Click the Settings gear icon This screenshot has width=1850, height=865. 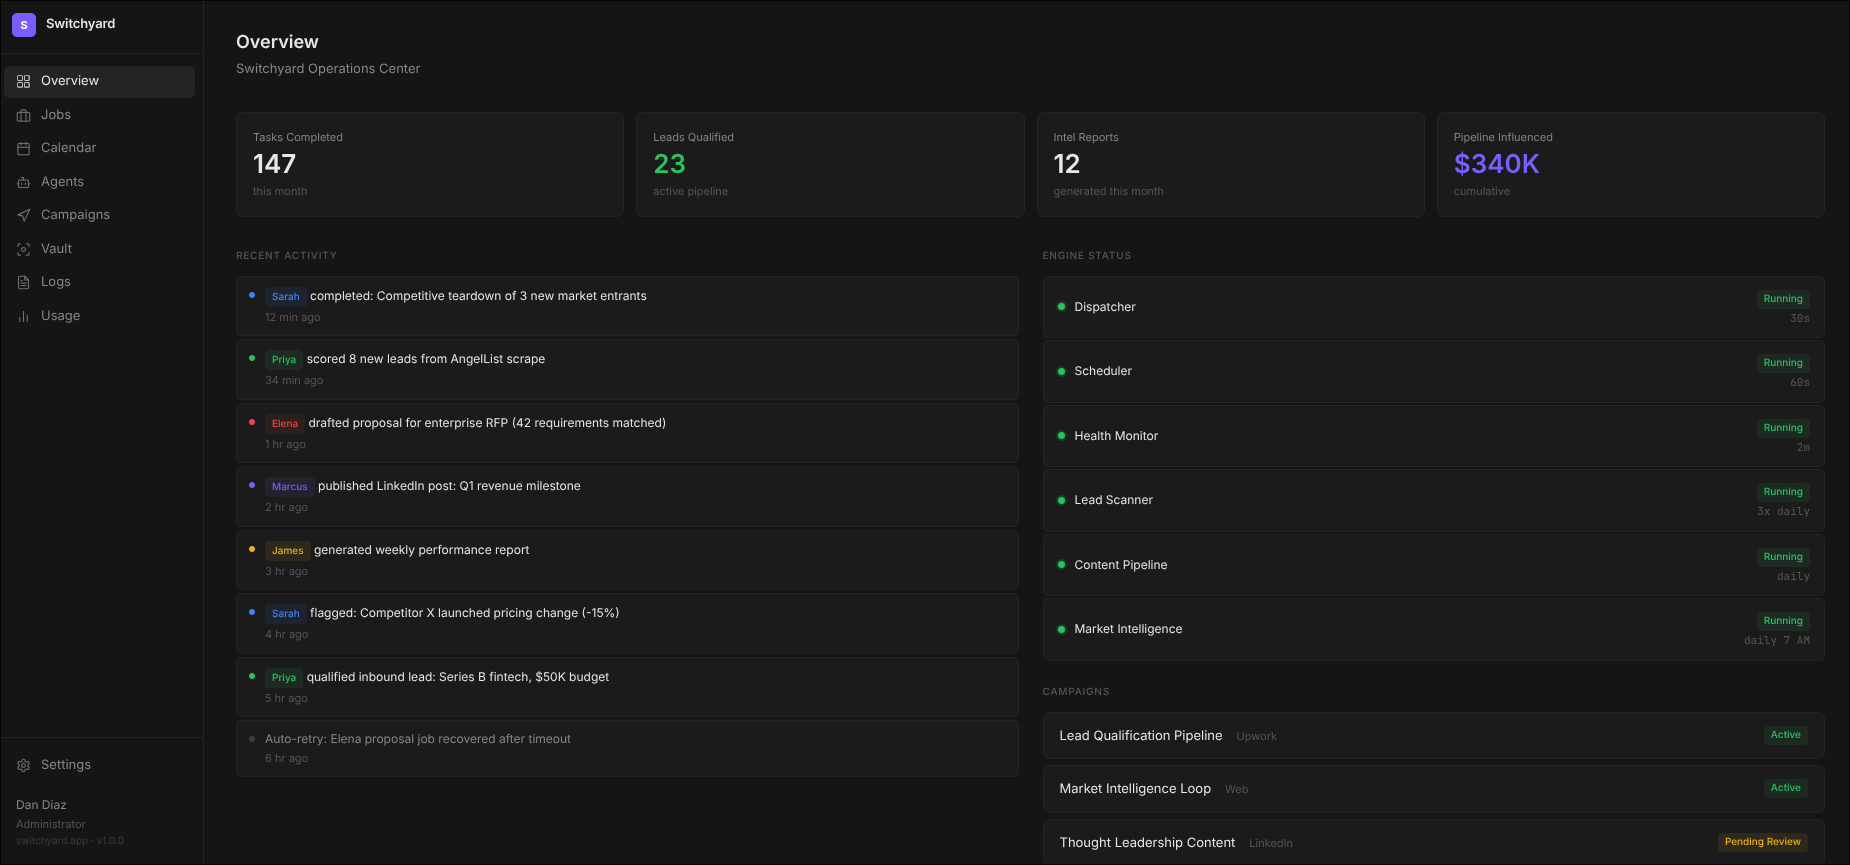(23, 765)
